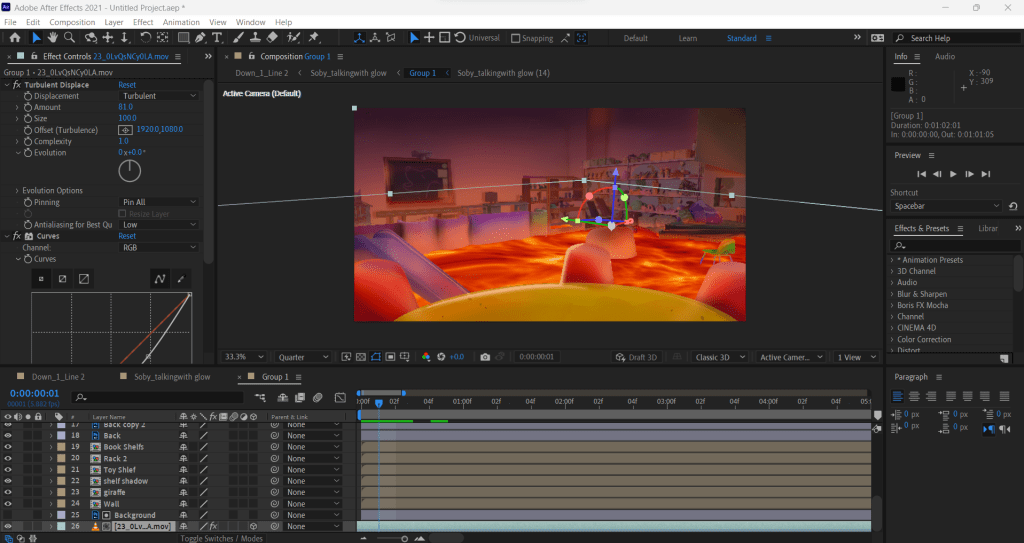Screen dimensions: 1024x543
Task: Click the Evolution angle dial
Action: (130, 171)
